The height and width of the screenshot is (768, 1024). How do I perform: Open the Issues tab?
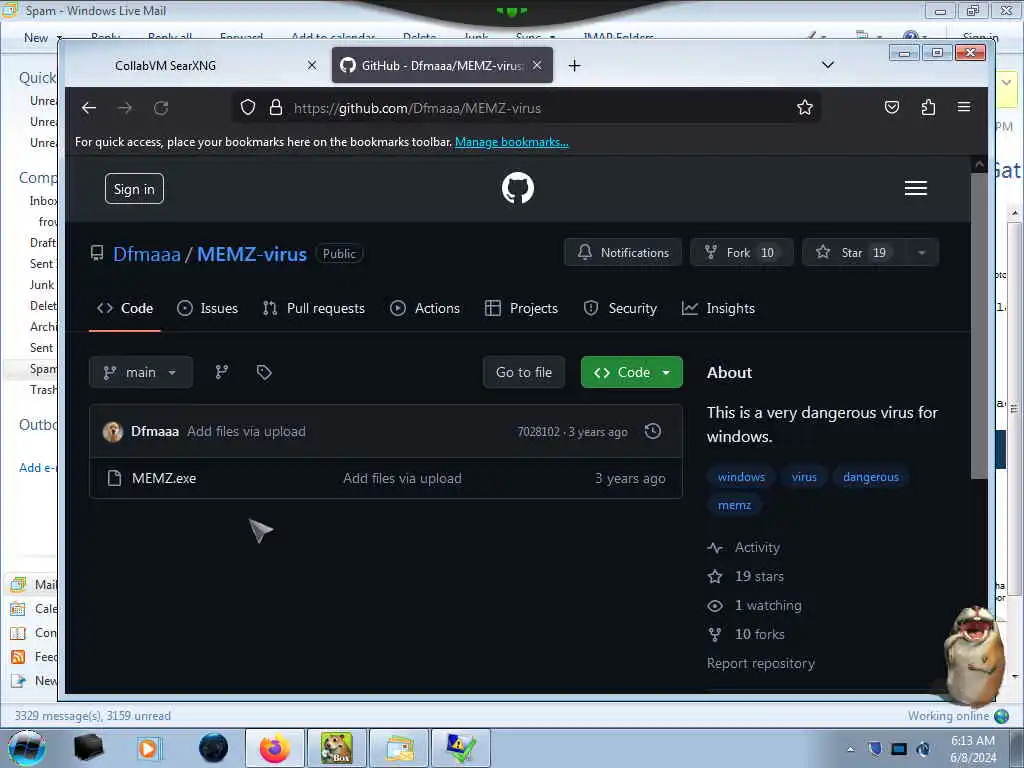point(207,308)
